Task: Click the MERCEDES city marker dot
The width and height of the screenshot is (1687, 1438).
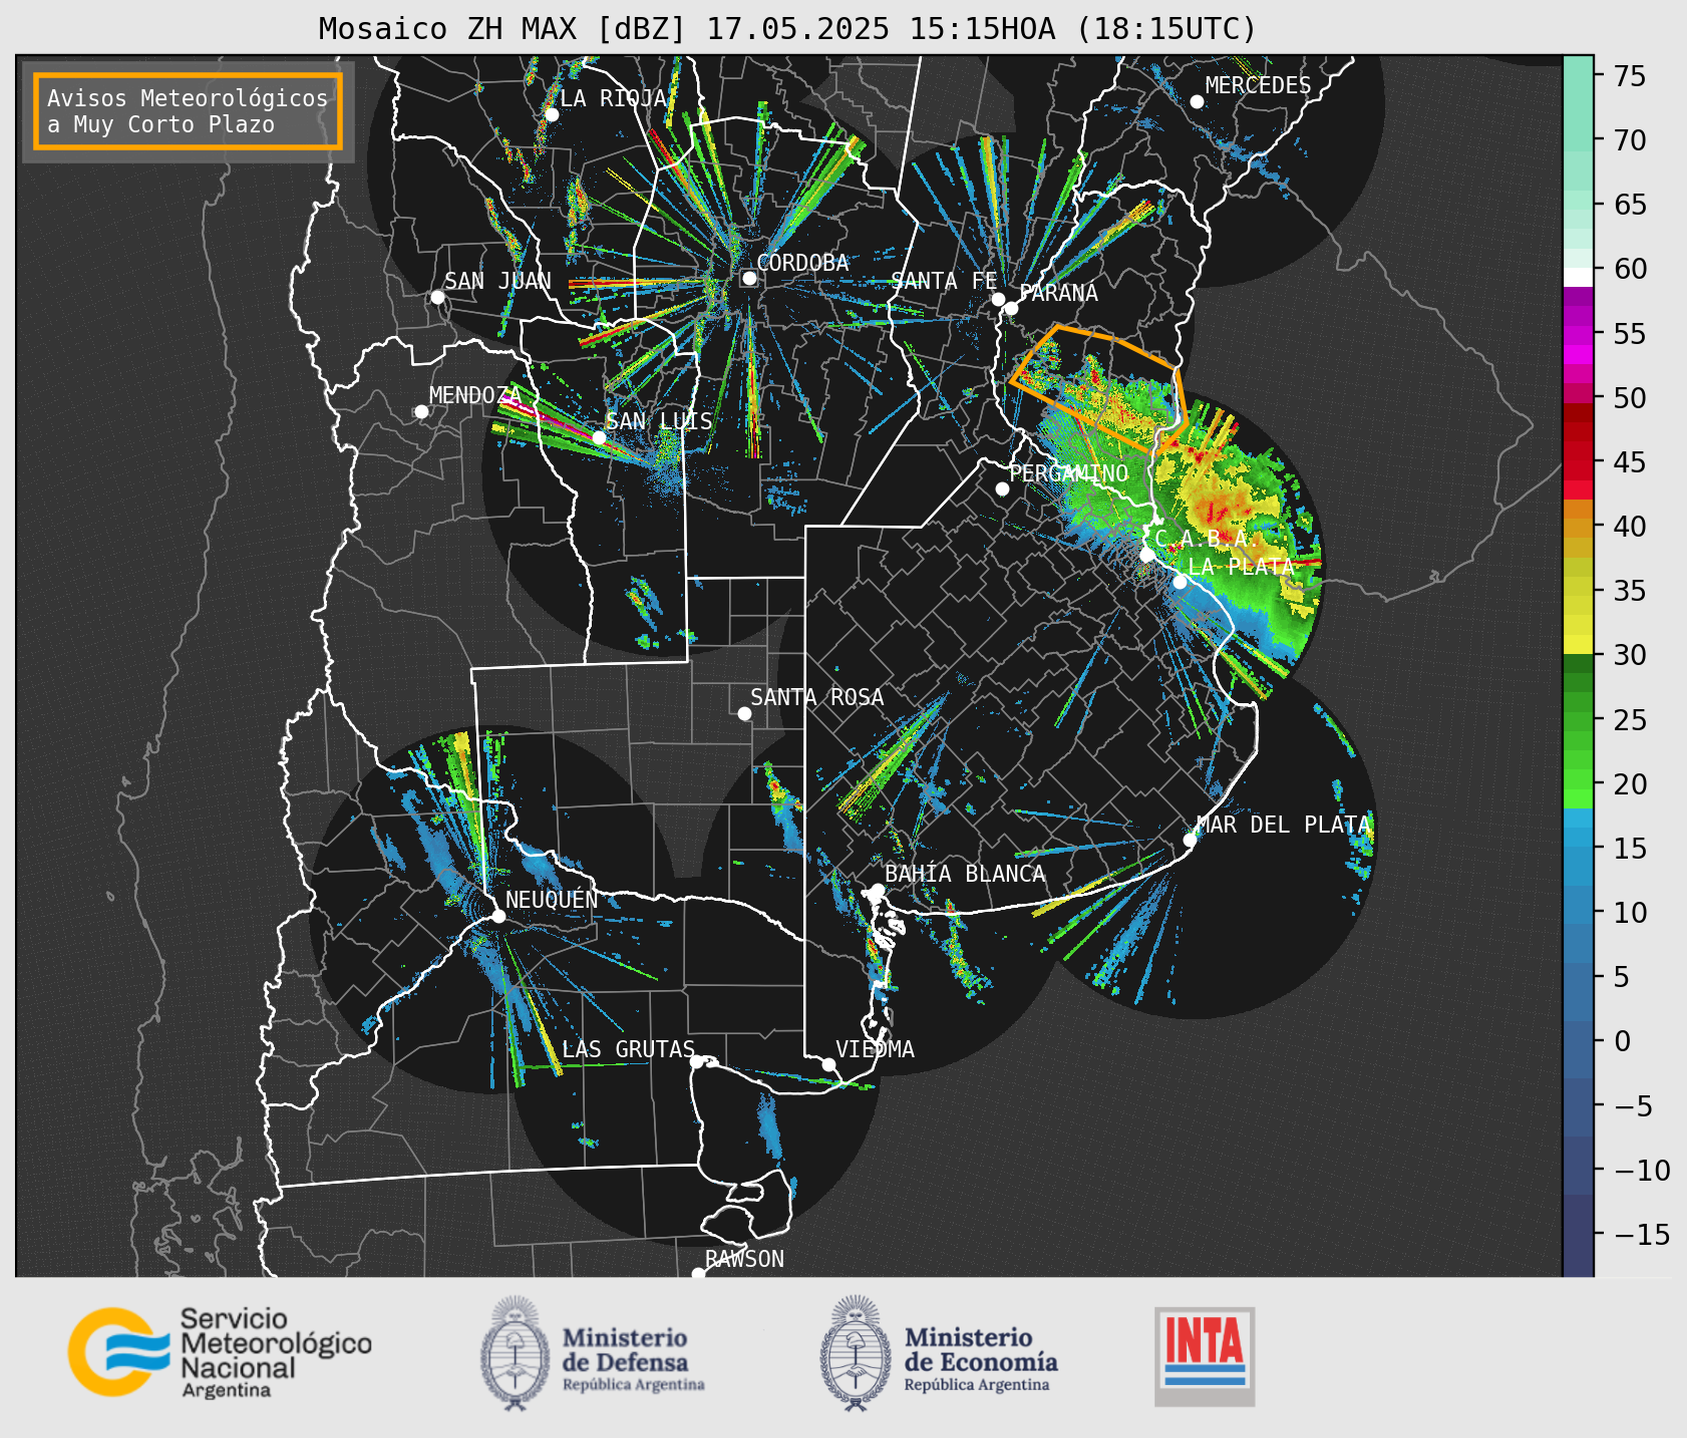Action: (1196, 101)
